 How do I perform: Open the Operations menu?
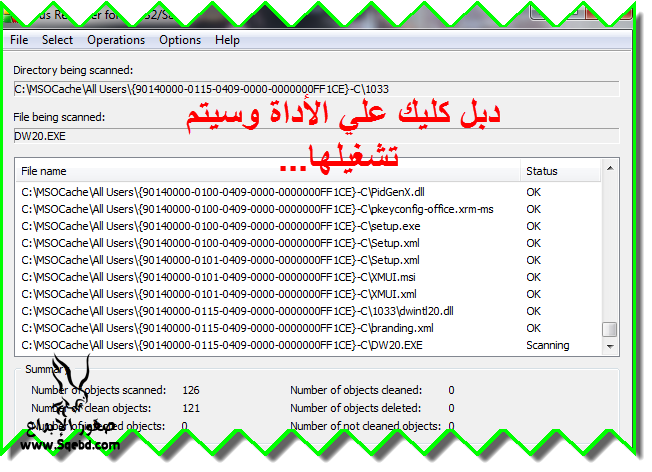click(x=116, y=40)
